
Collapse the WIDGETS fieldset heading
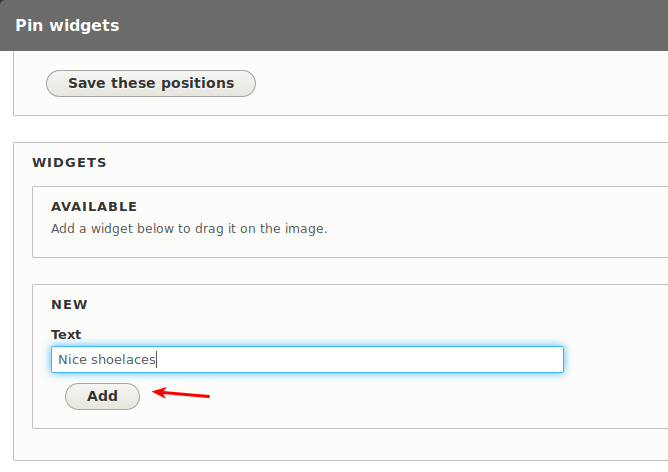(69, 163)
